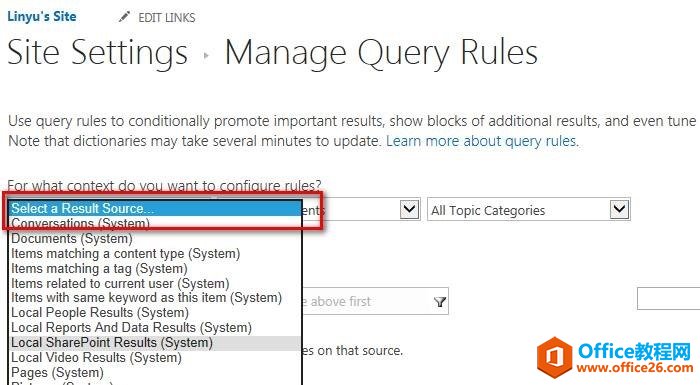Click the EDIT LINKS pencil icon

(x=124, y=17)
